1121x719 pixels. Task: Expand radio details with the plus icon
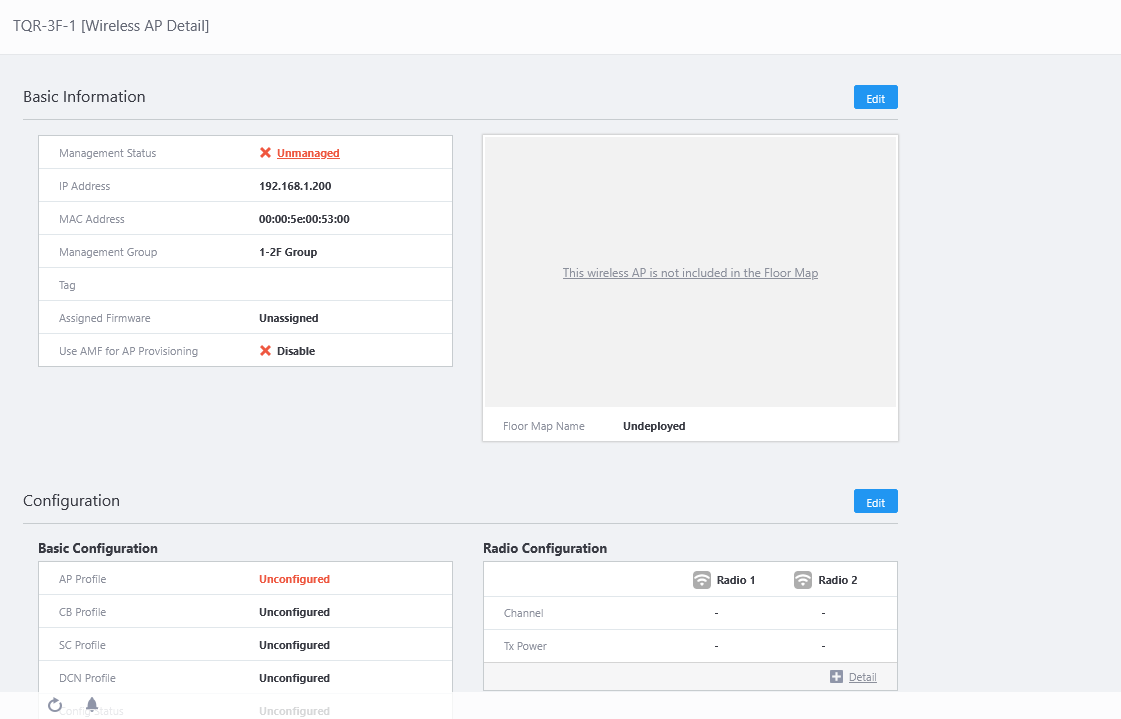(836, 677)
